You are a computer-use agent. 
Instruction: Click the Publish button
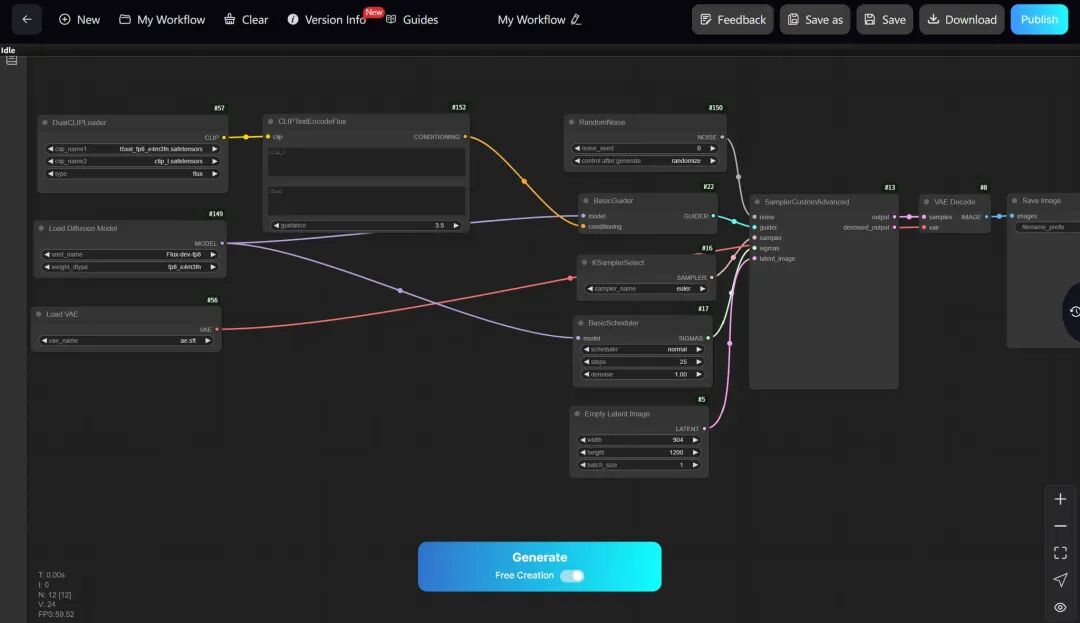(1039, 19)
